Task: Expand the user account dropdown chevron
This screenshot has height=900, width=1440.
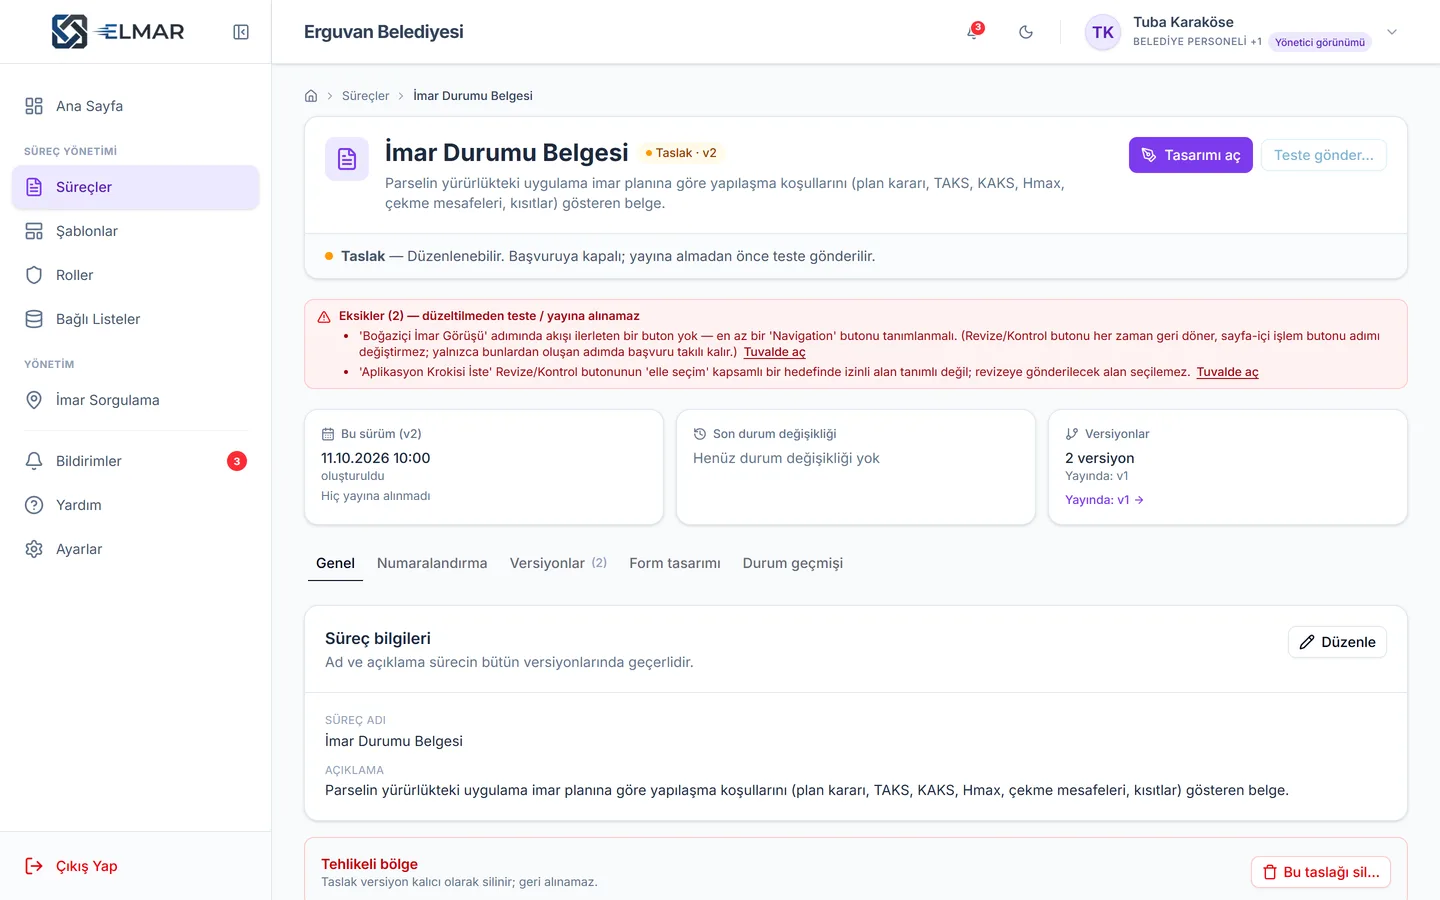Action: pos(1392,32)
